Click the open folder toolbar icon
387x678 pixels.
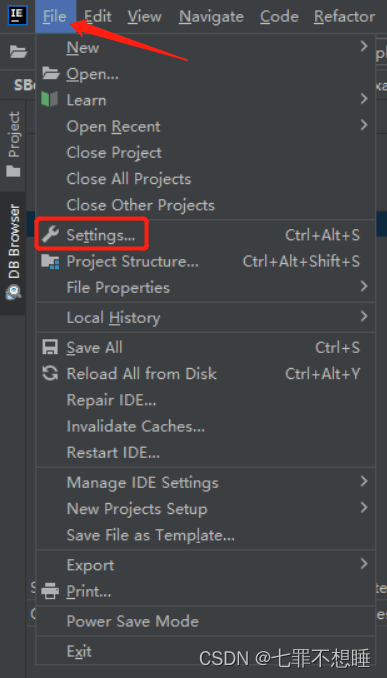[x=19, y=52]
